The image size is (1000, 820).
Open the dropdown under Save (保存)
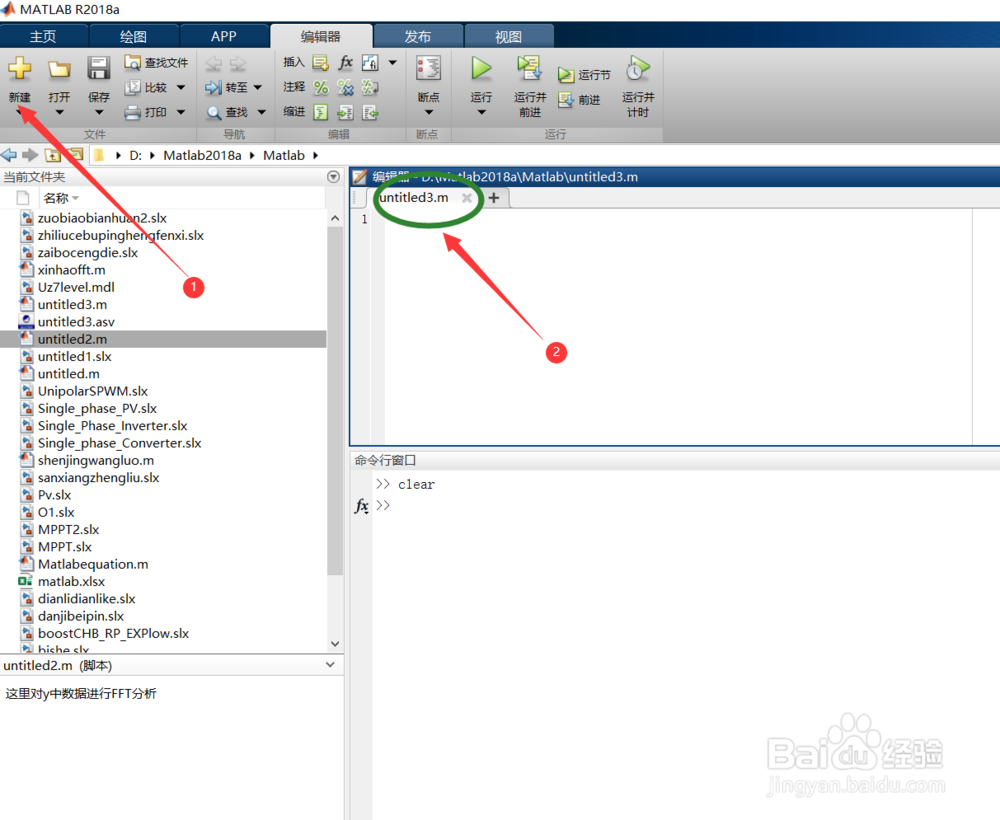point(99,113)
